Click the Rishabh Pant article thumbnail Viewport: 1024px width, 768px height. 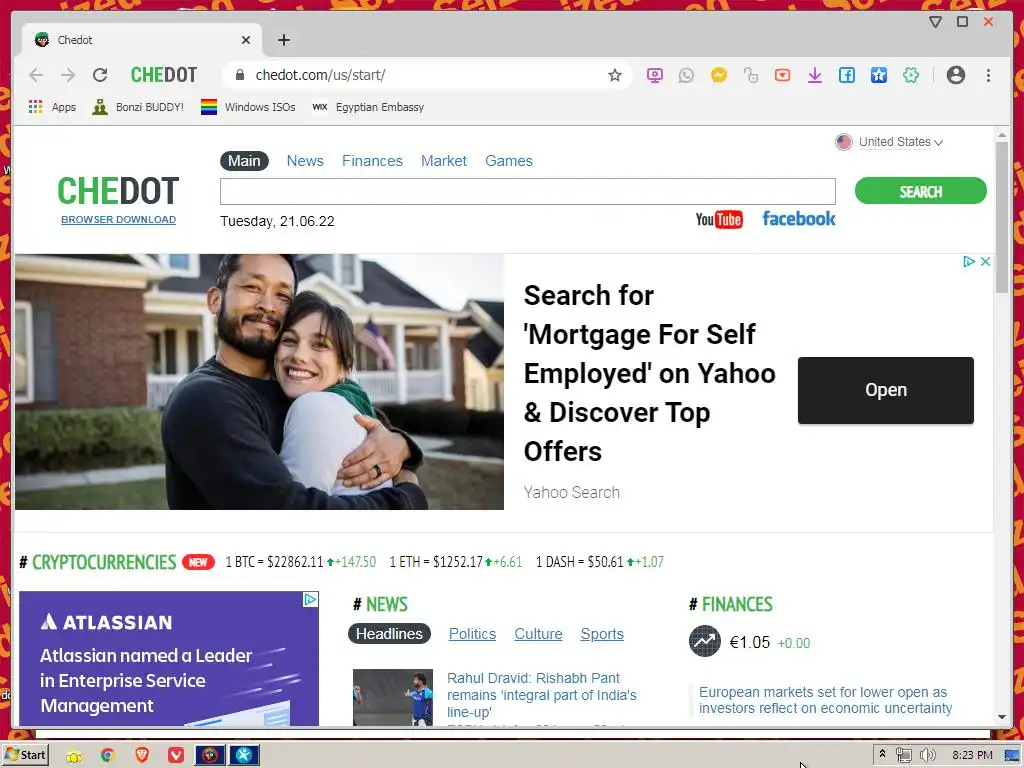[392, 697]
